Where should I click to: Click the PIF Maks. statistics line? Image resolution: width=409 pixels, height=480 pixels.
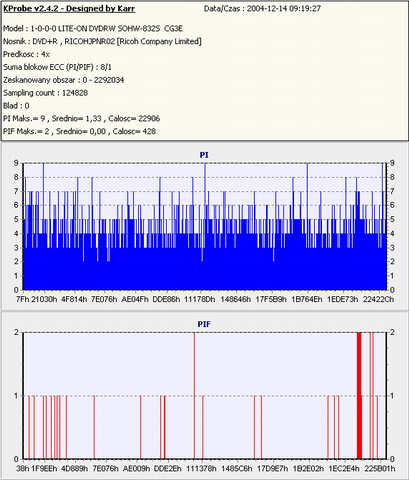coord(79,131)
